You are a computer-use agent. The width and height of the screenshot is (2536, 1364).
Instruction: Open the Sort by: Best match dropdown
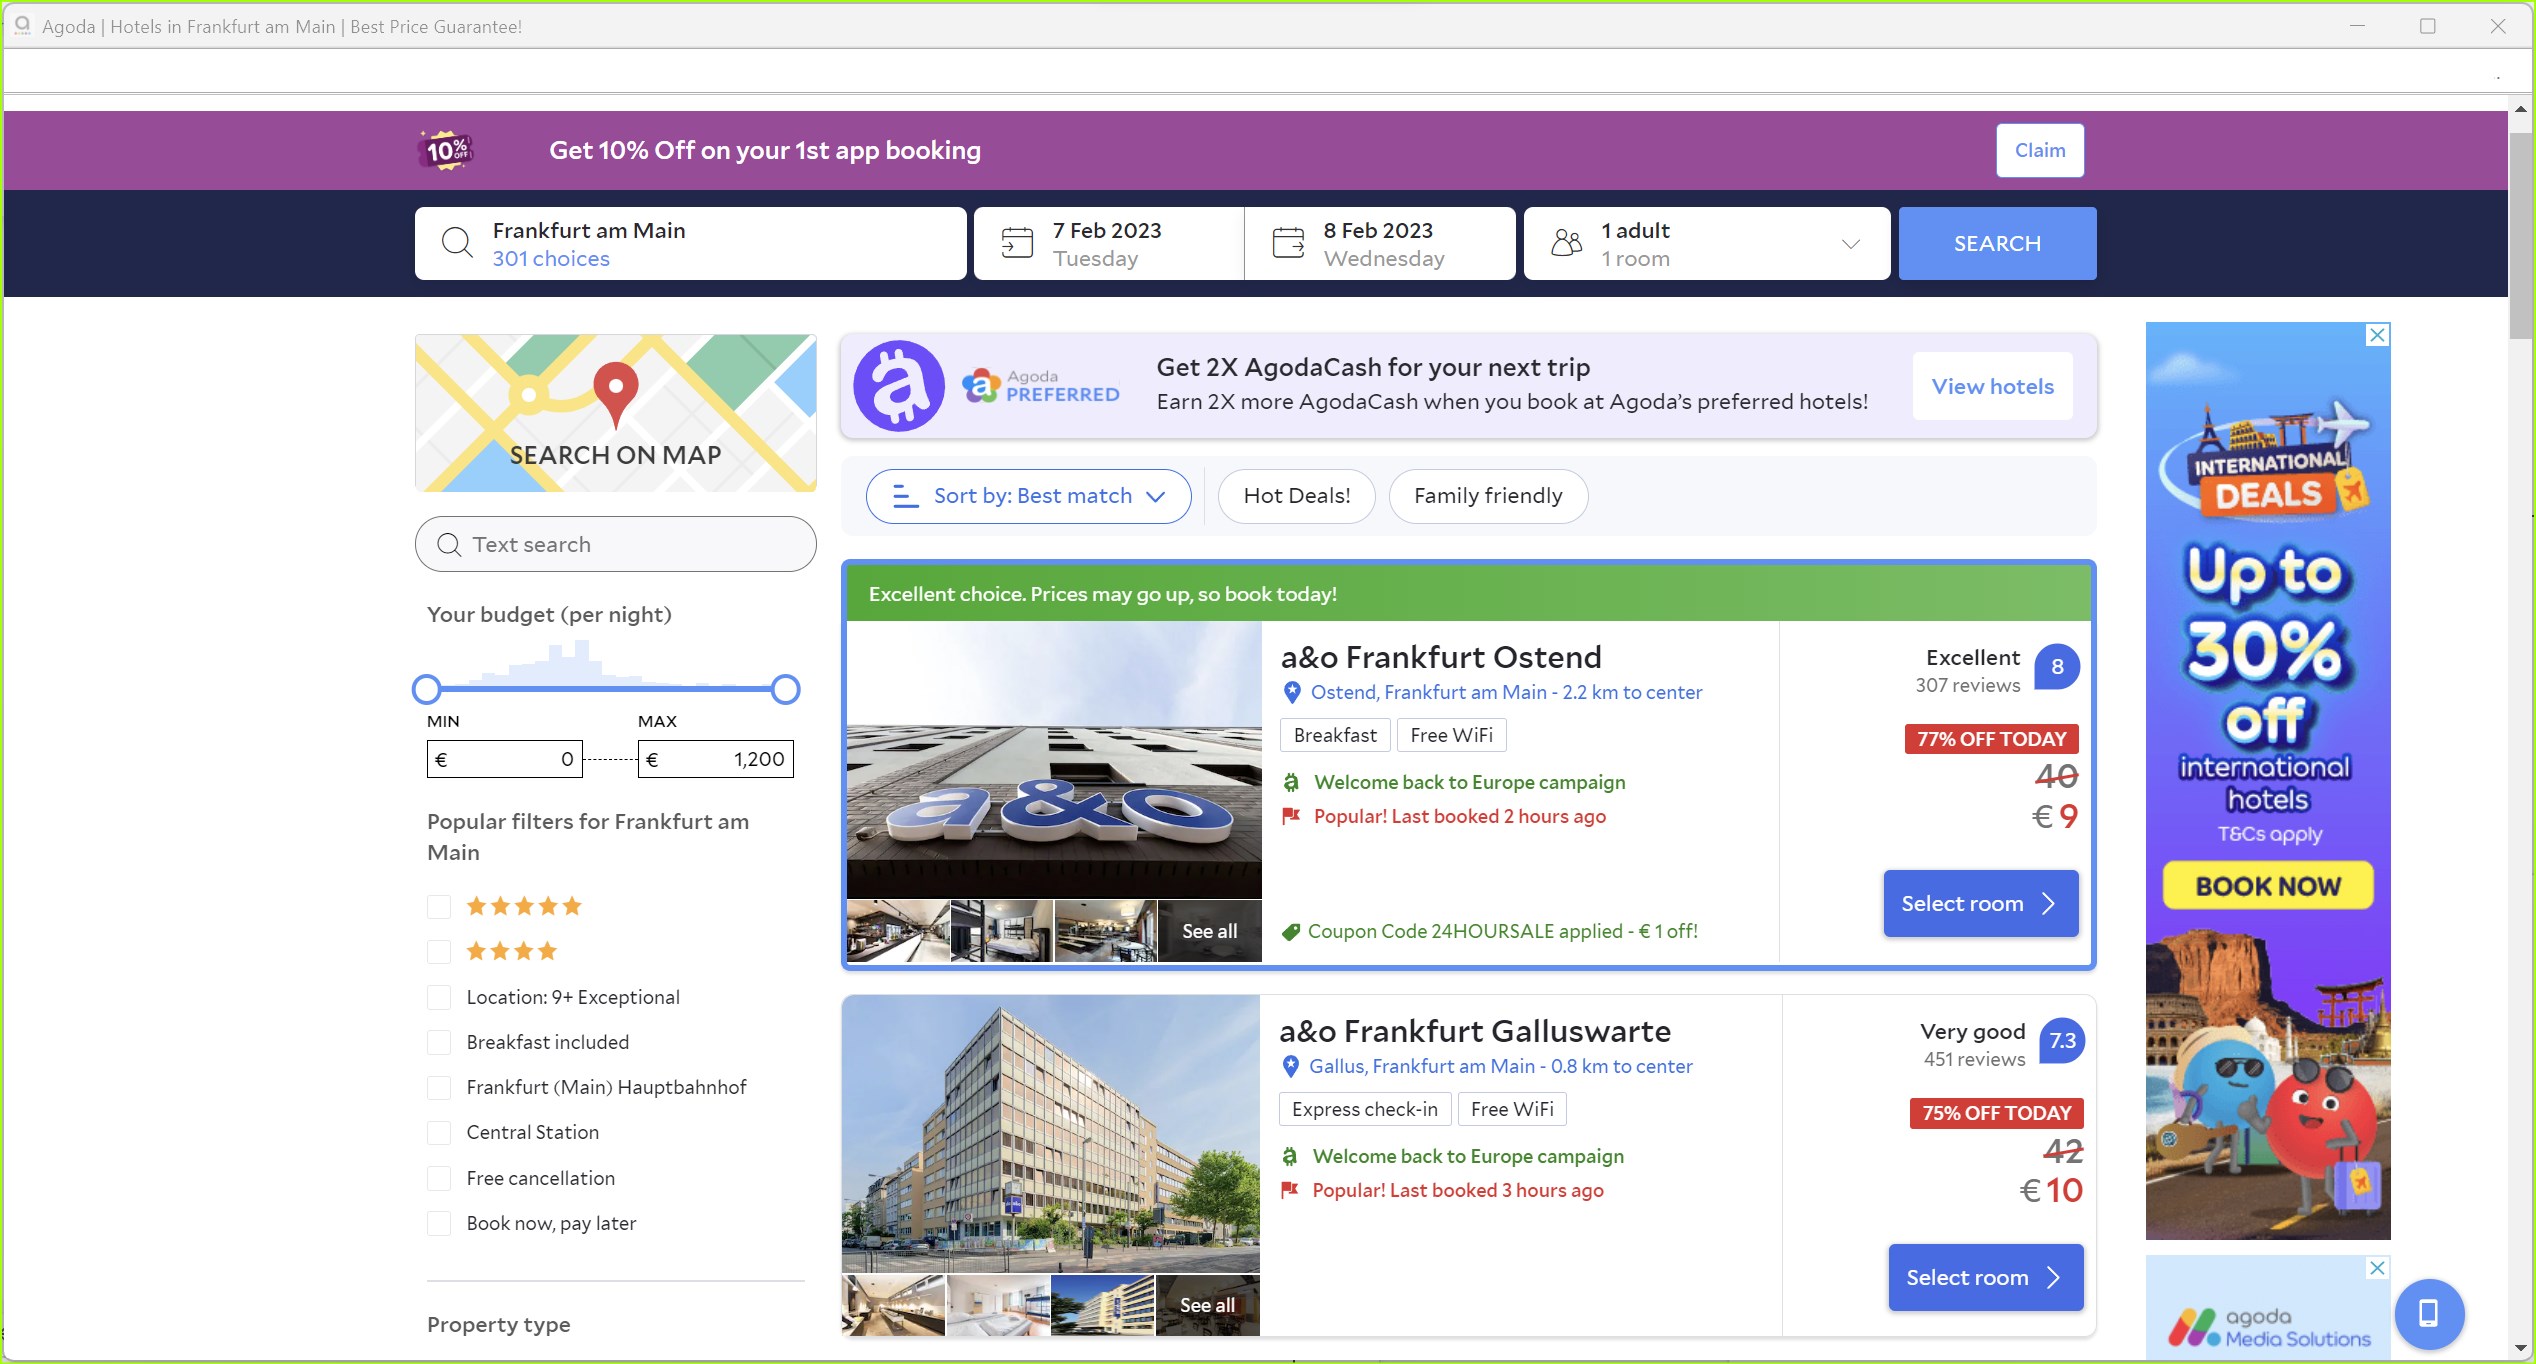(x=1028, y=496)
